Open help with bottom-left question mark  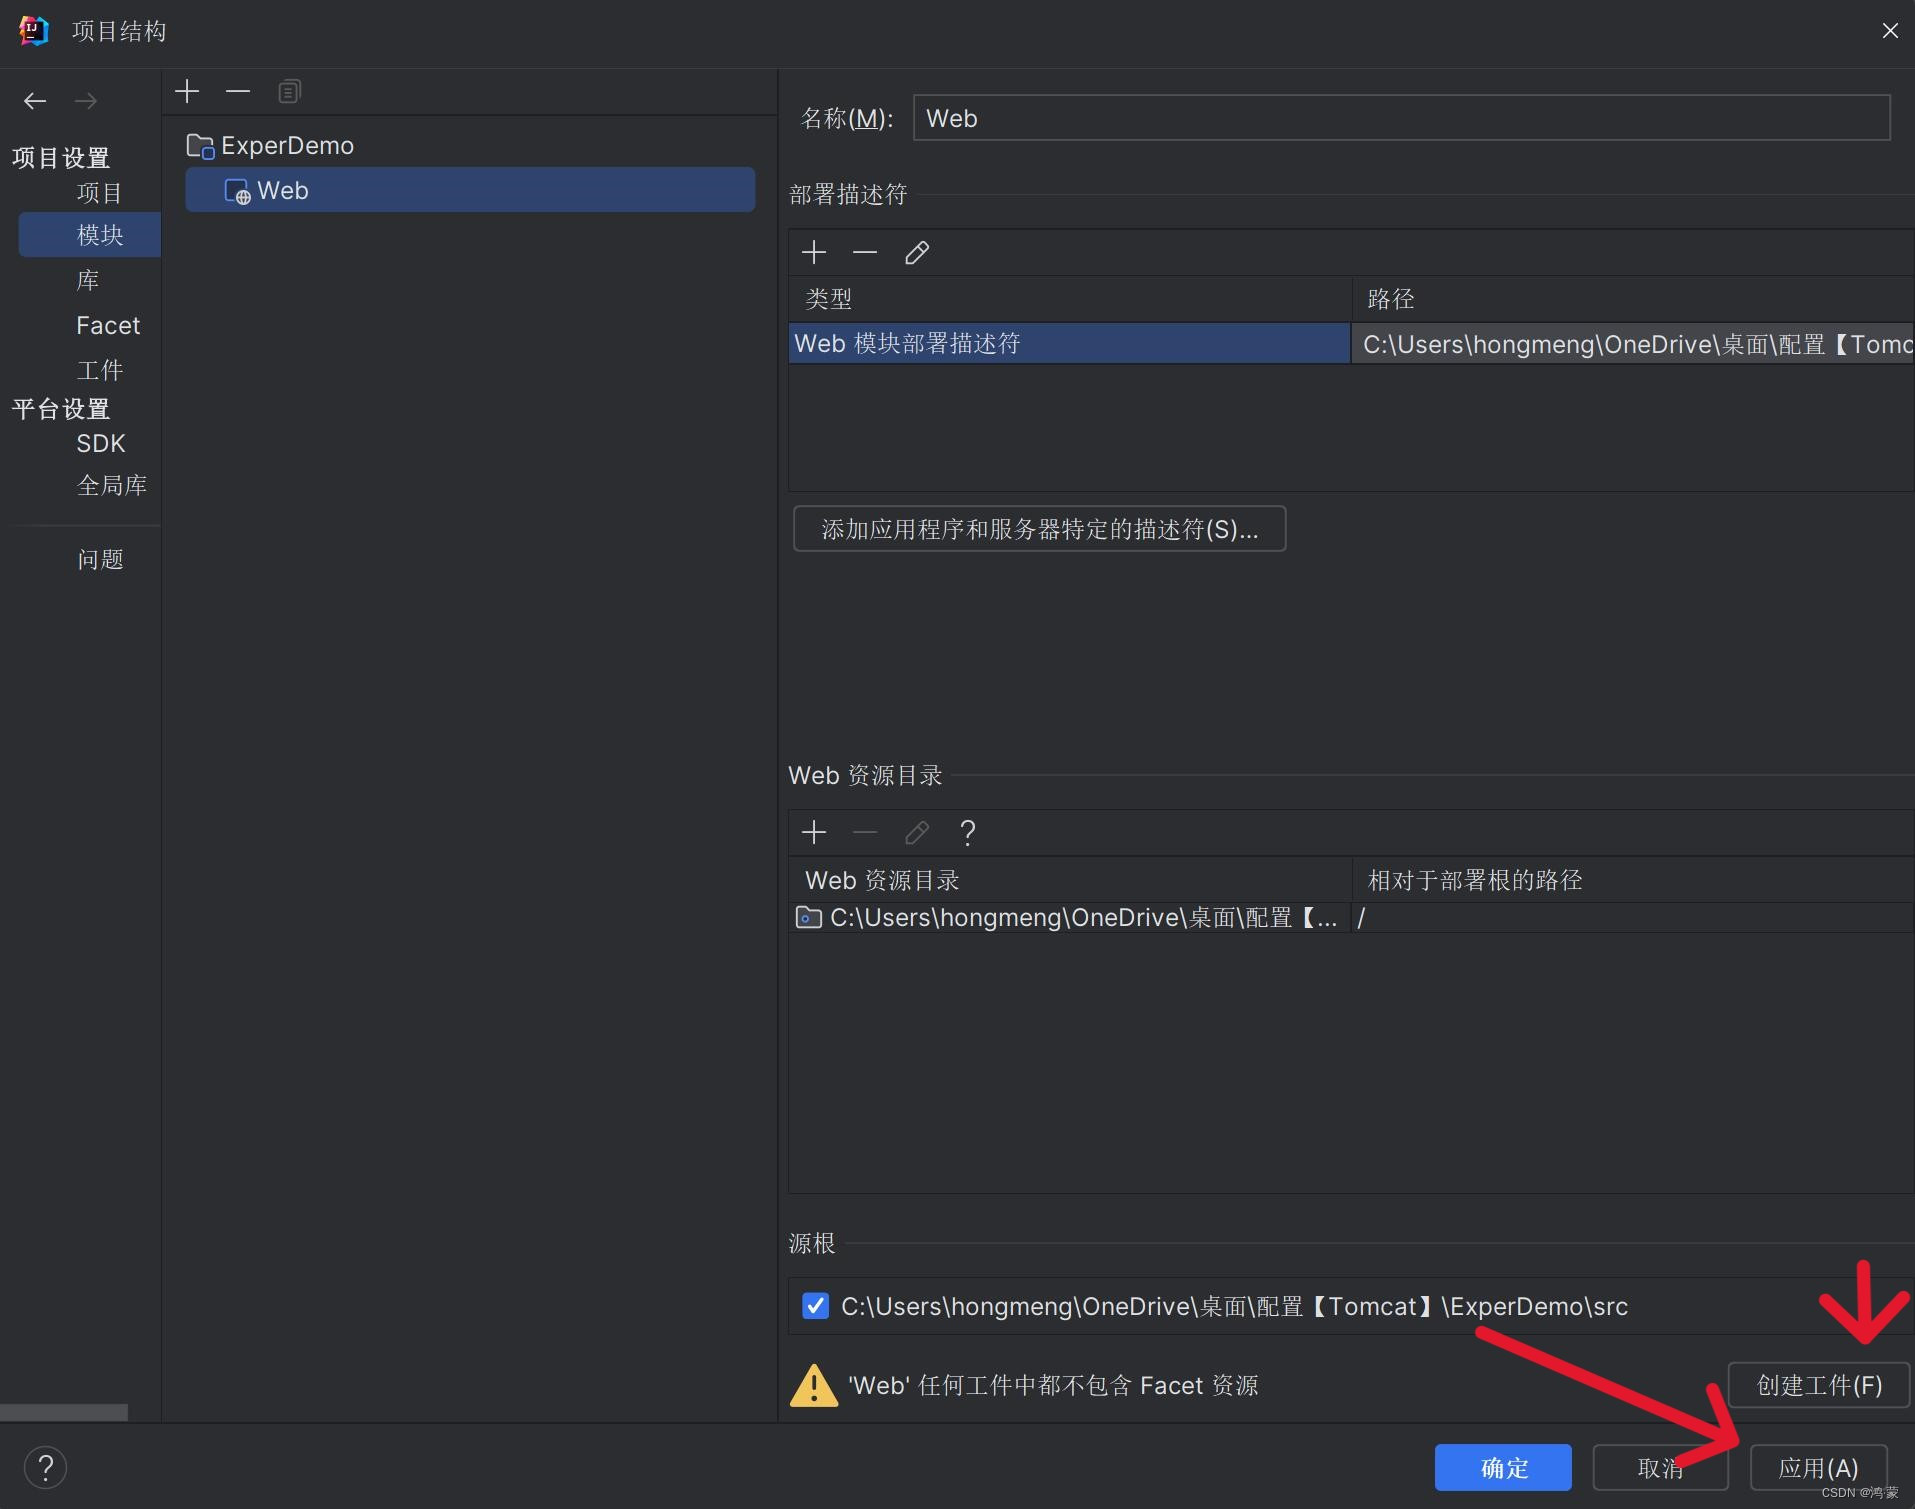click(x=46, y=1468)
